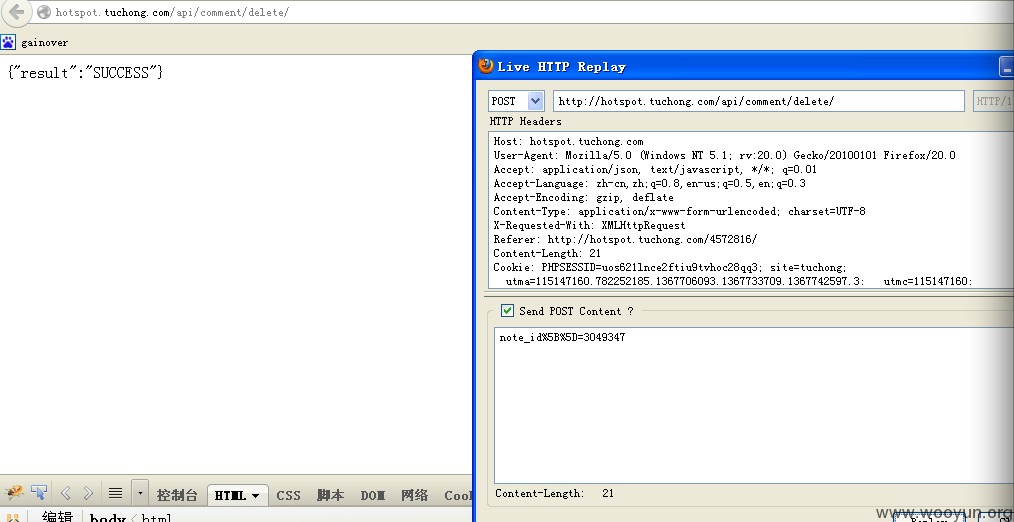Activate Firebug element inspector arrow tool
The image size is (1014, 522).
point(39,494)
